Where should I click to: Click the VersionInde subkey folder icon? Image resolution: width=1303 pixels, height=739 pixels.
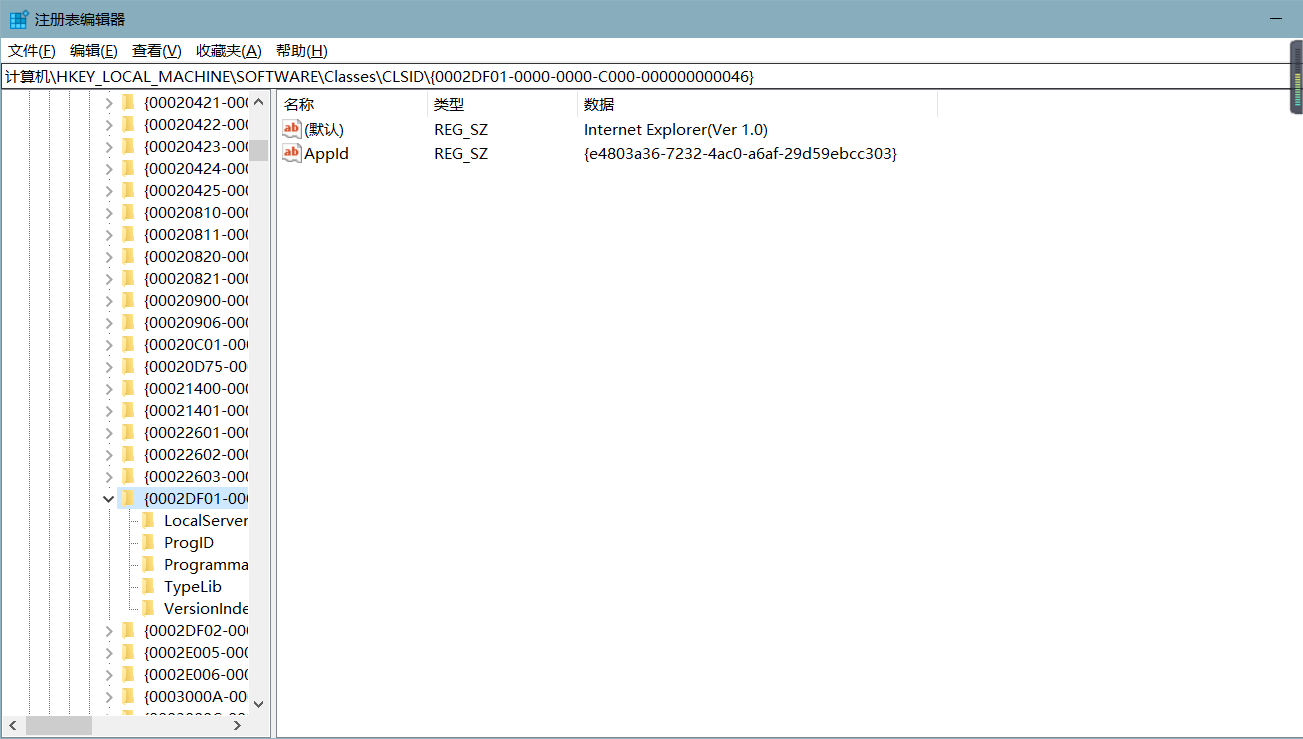[148, 608]
